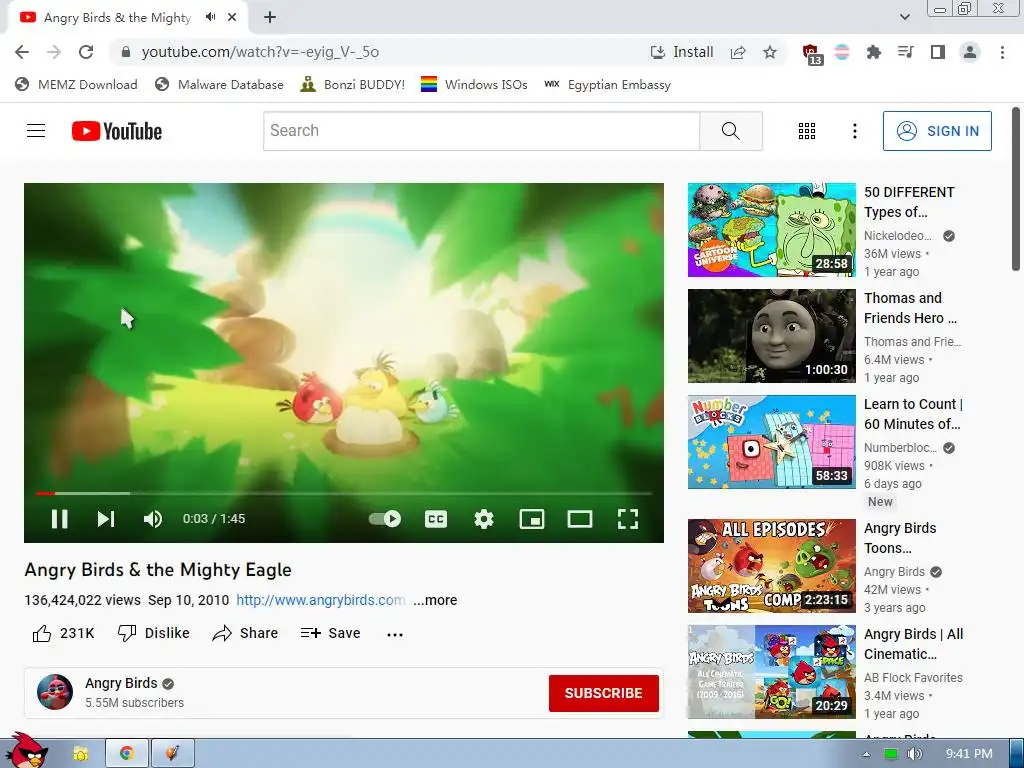1024x768 pixels.
Task: Open more actions ellipsis below video
Action: tap(395, 634)
